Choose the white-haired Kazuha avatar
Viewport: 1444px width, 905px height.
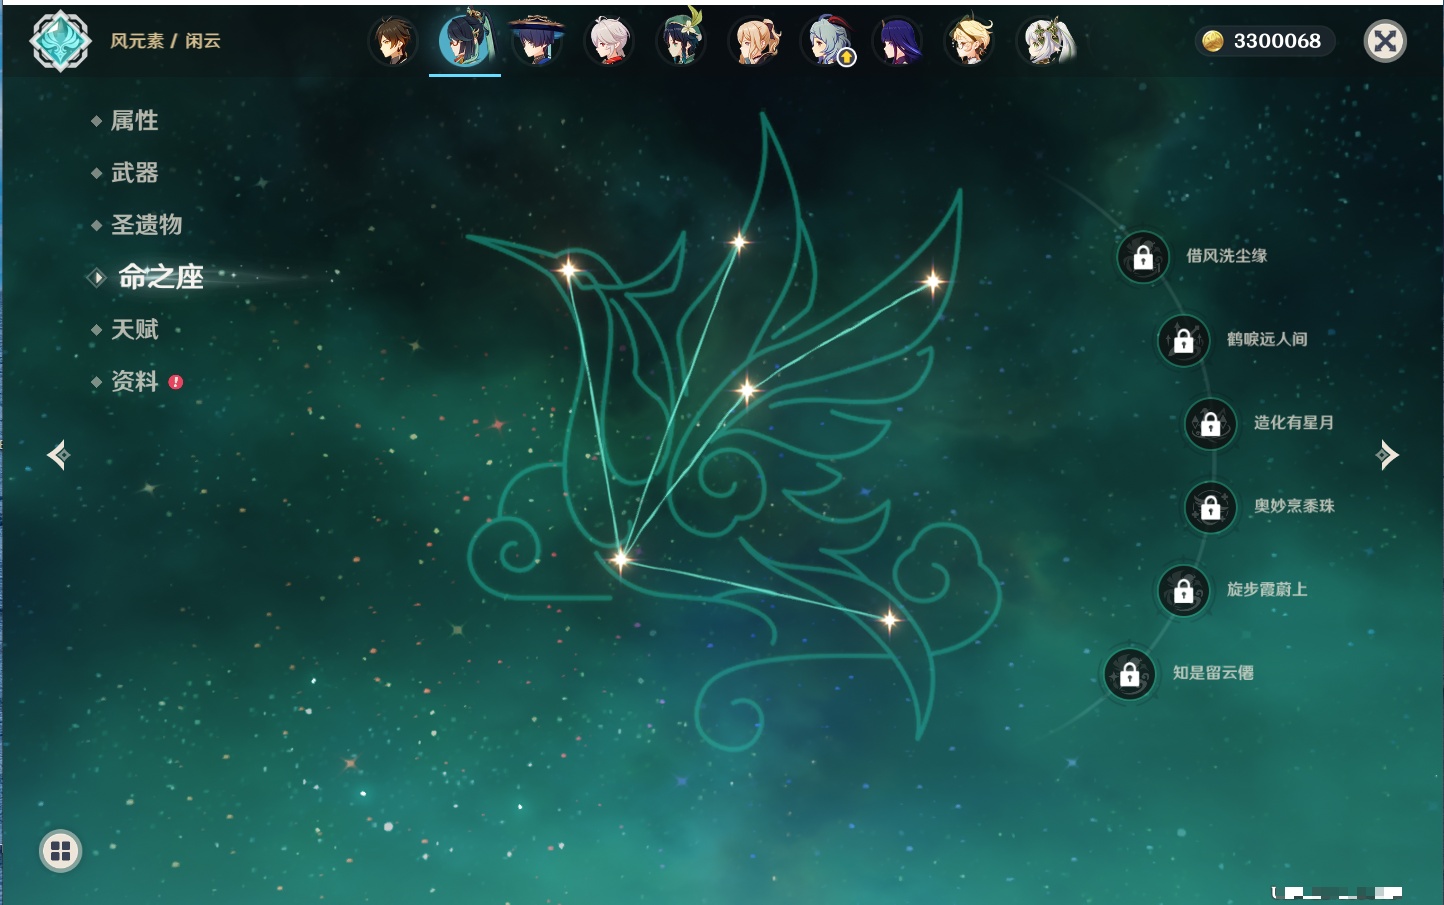(609, 41)
